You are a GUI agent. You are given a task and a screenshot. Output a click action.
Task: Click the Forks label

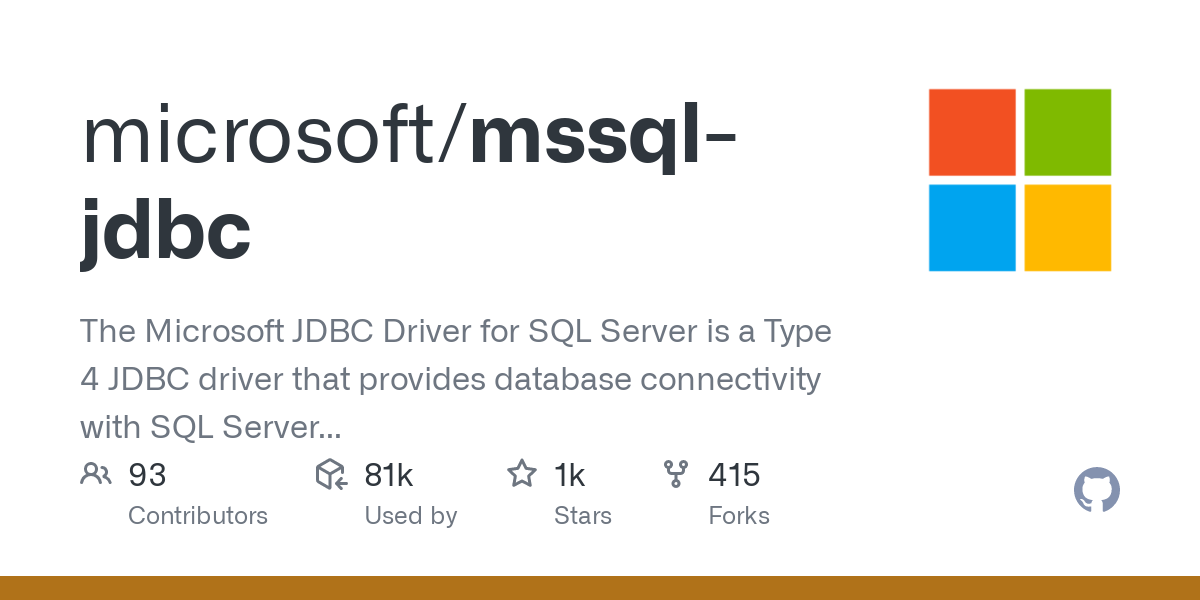pos(739,516)
